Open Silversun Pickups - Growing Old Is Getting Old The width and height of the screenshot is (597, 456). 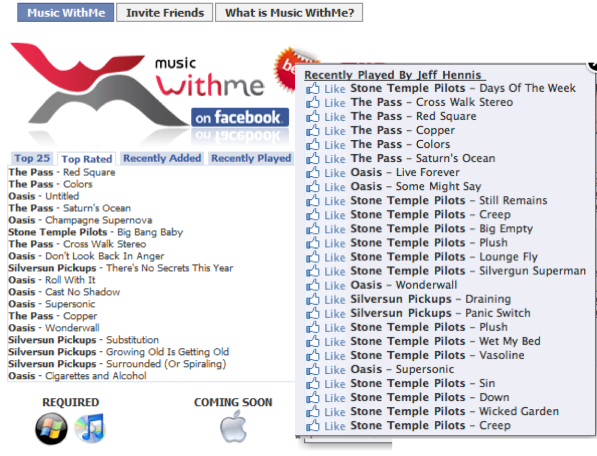click(x=119, y=352)
